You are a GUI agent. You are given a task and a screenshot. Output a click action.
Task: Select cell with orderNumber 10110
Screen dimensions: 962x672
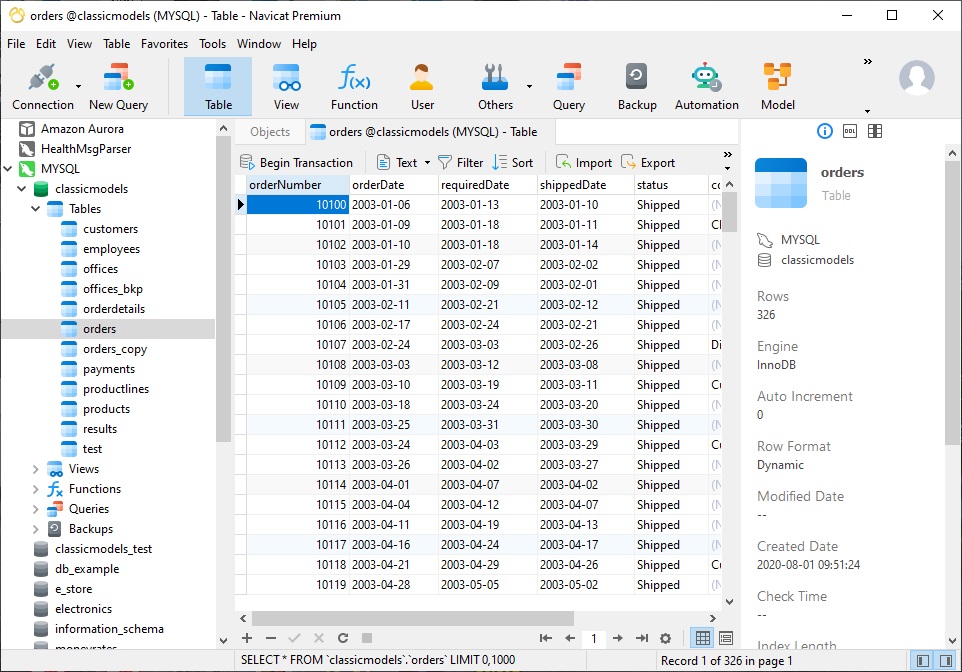[298, 404]
